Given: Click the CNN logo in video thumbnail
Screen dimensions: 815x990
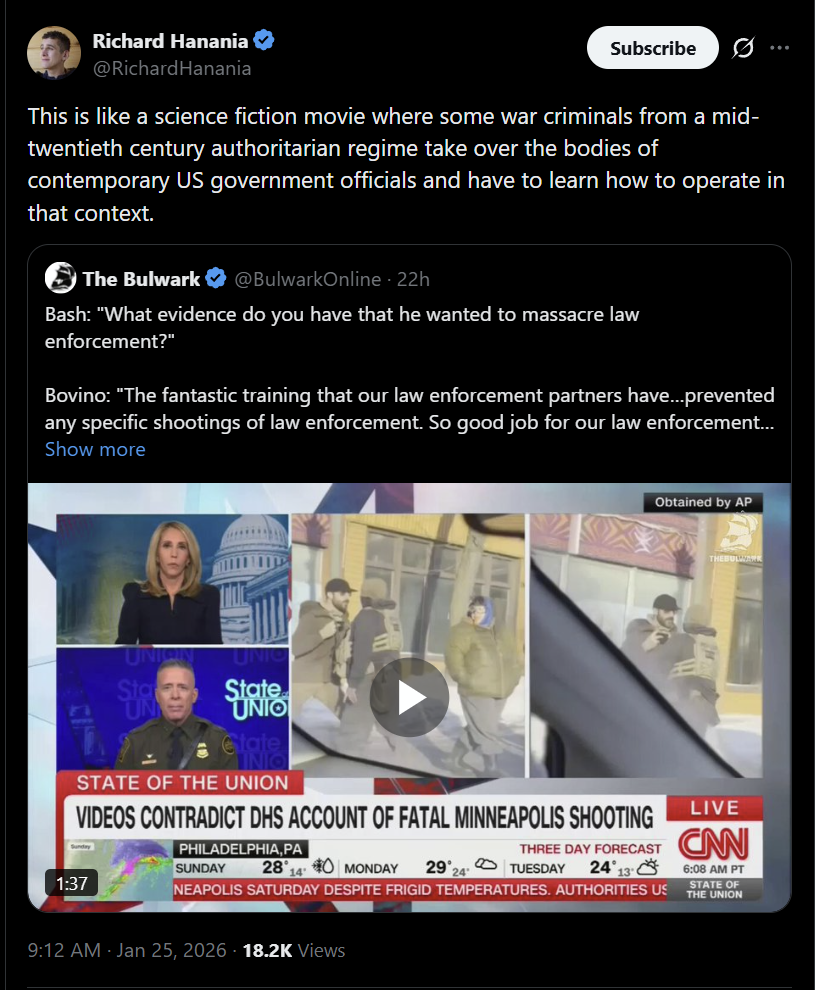Looking at the screenshot, I should [x=714, y=844].
